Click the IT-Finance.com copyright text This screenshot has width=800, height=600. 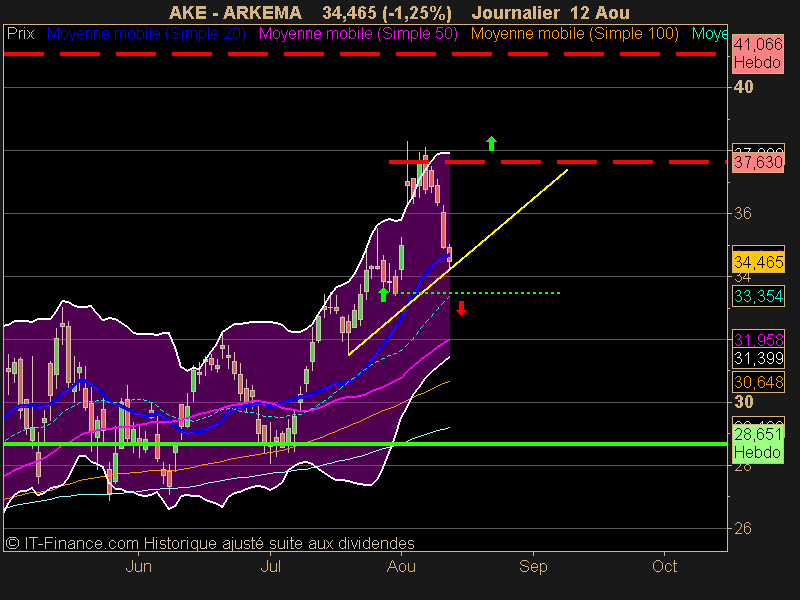click(210, 543)
